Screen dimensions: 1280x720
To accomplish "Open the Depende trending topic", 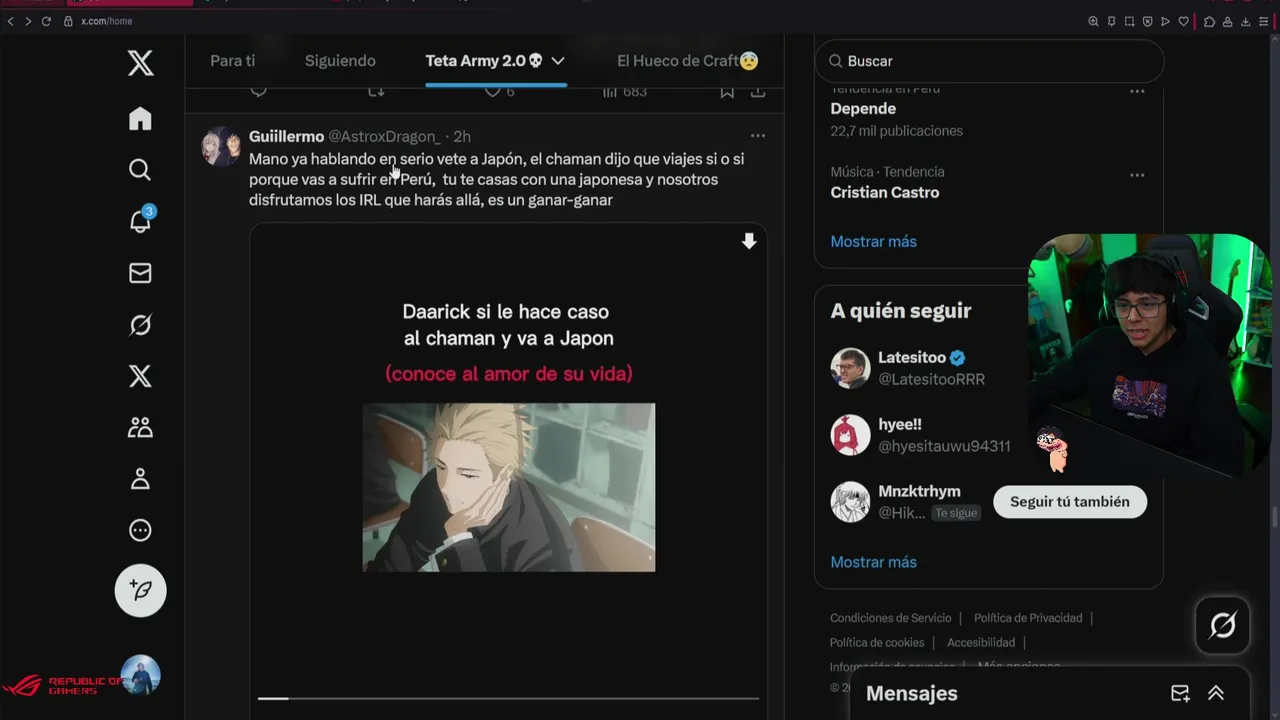I will pyautogui.click(x=863, y=108).
